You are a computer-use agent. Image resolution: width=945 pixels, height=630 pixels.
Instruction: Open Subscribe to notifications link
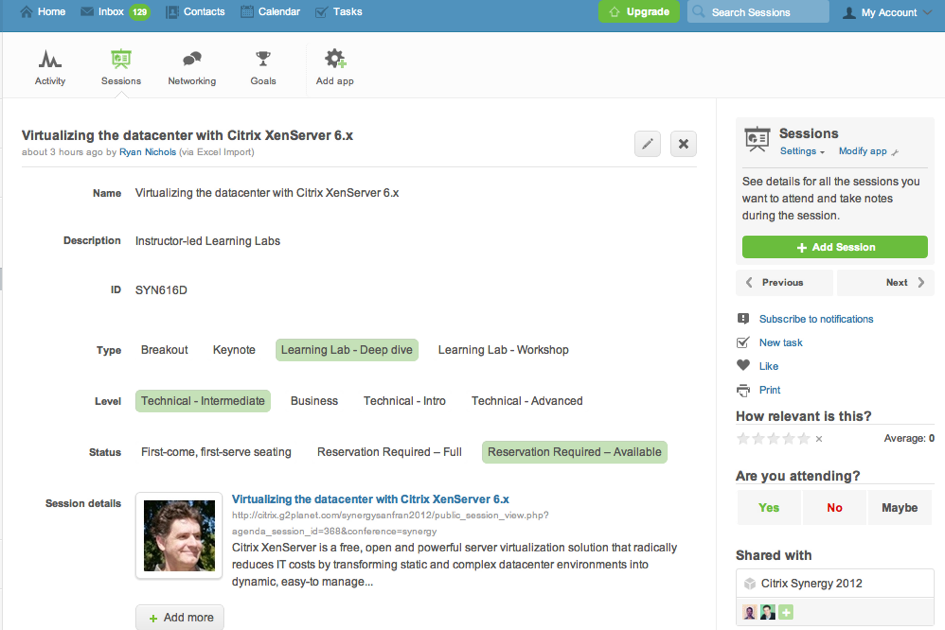point(816,319)
